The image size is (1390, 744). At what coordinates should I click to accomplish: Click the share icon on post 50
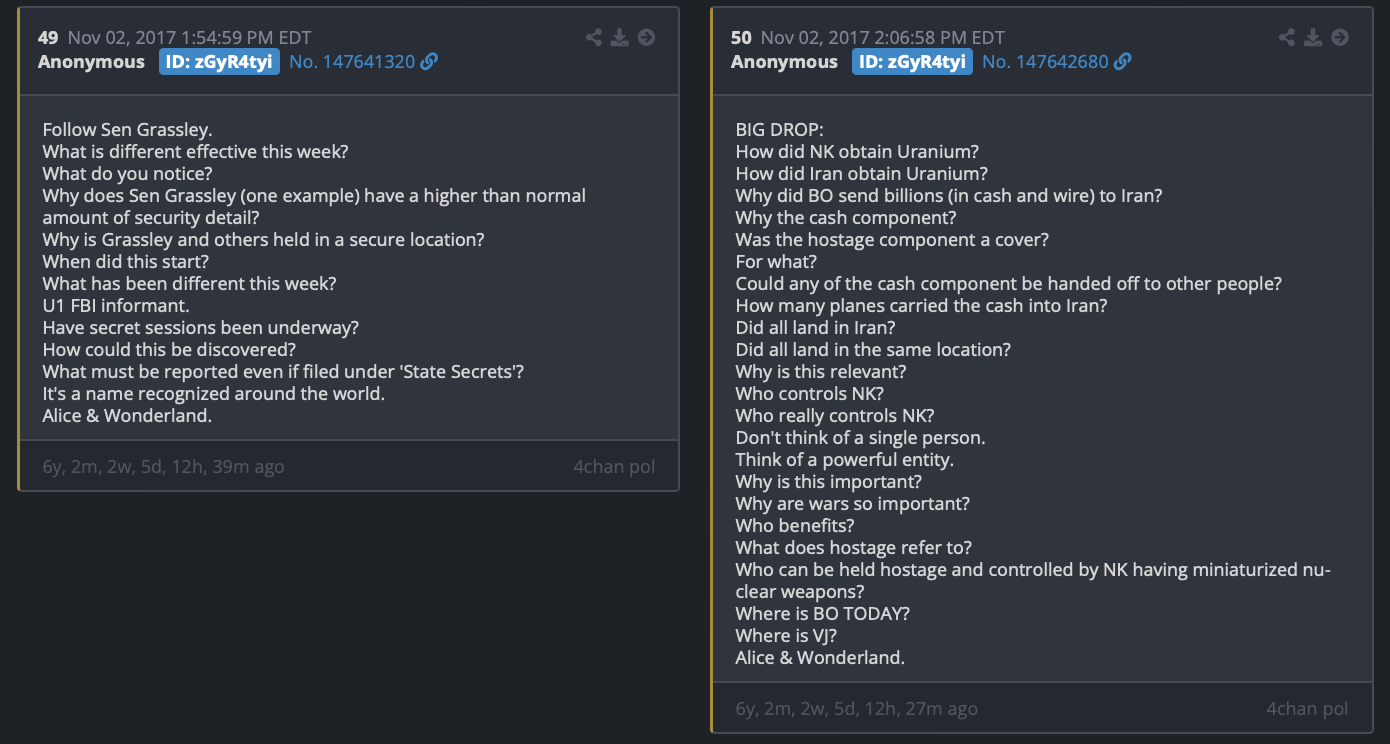(1287, 38)
